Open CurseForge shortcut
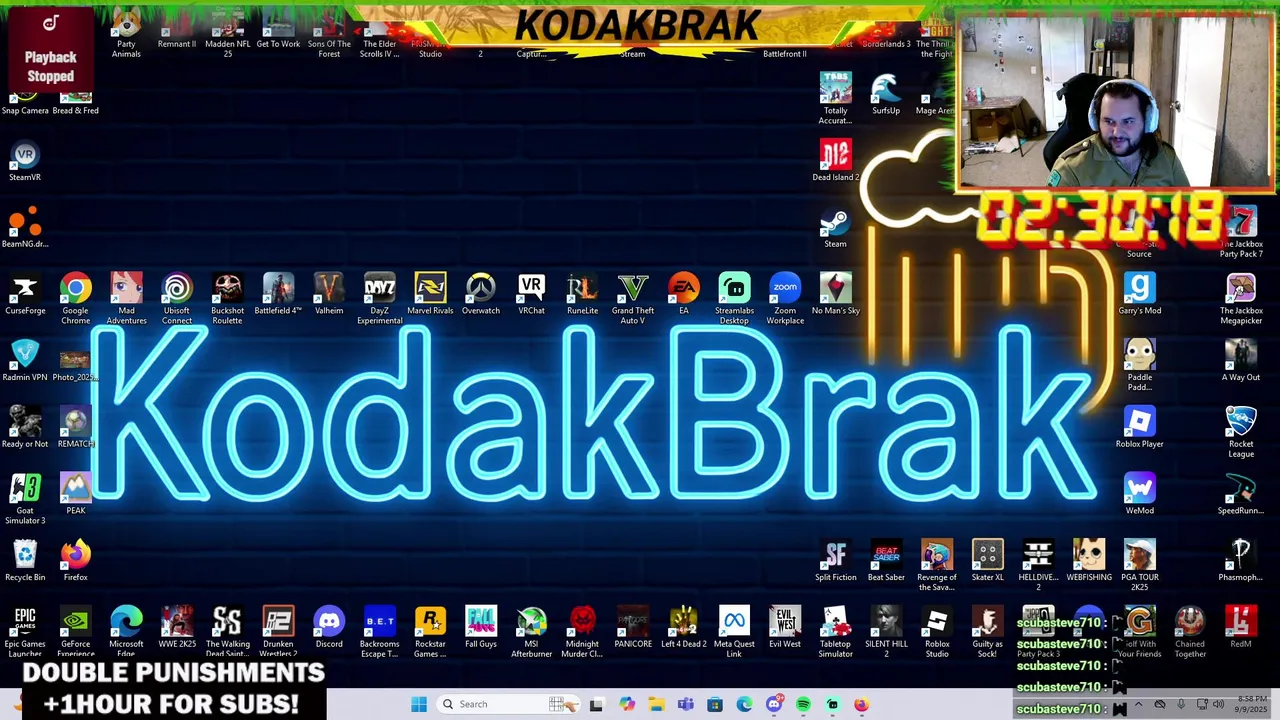The height and width of the screenshot is (720, 1280). 25,295
